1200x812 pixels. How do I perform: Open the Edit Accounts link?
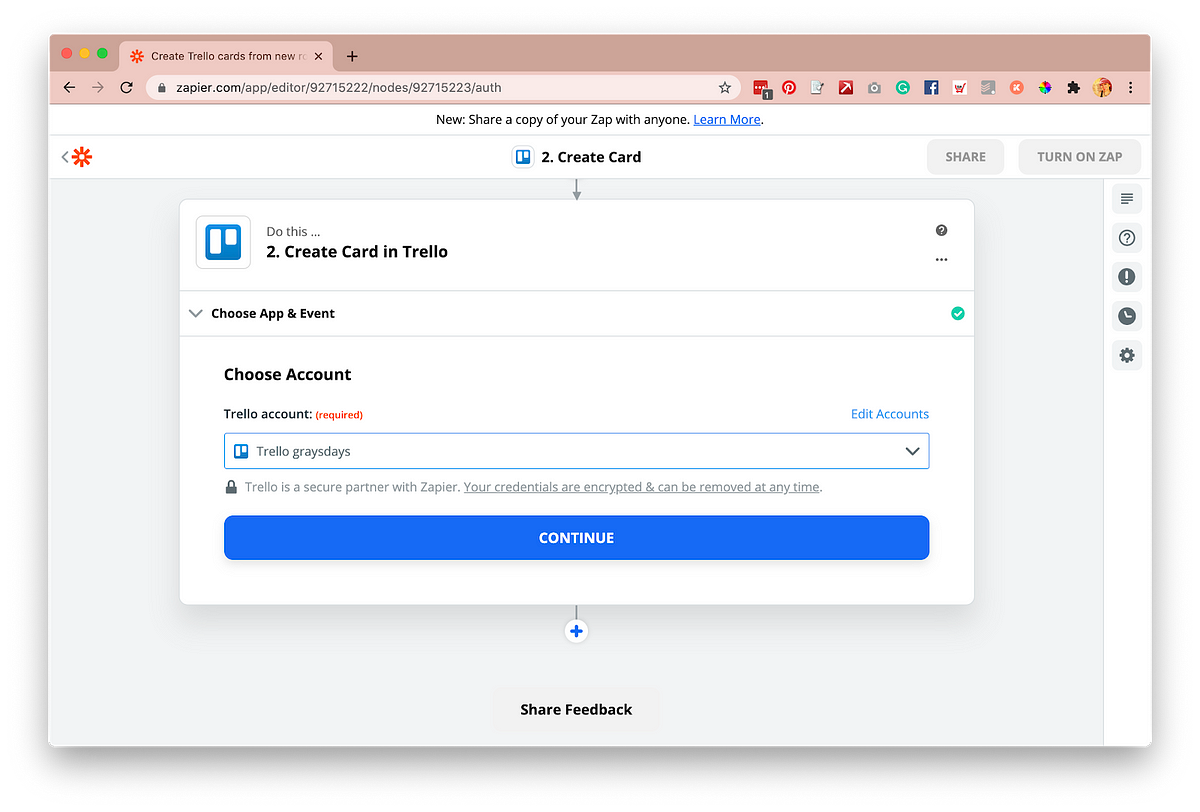(889, 414)
